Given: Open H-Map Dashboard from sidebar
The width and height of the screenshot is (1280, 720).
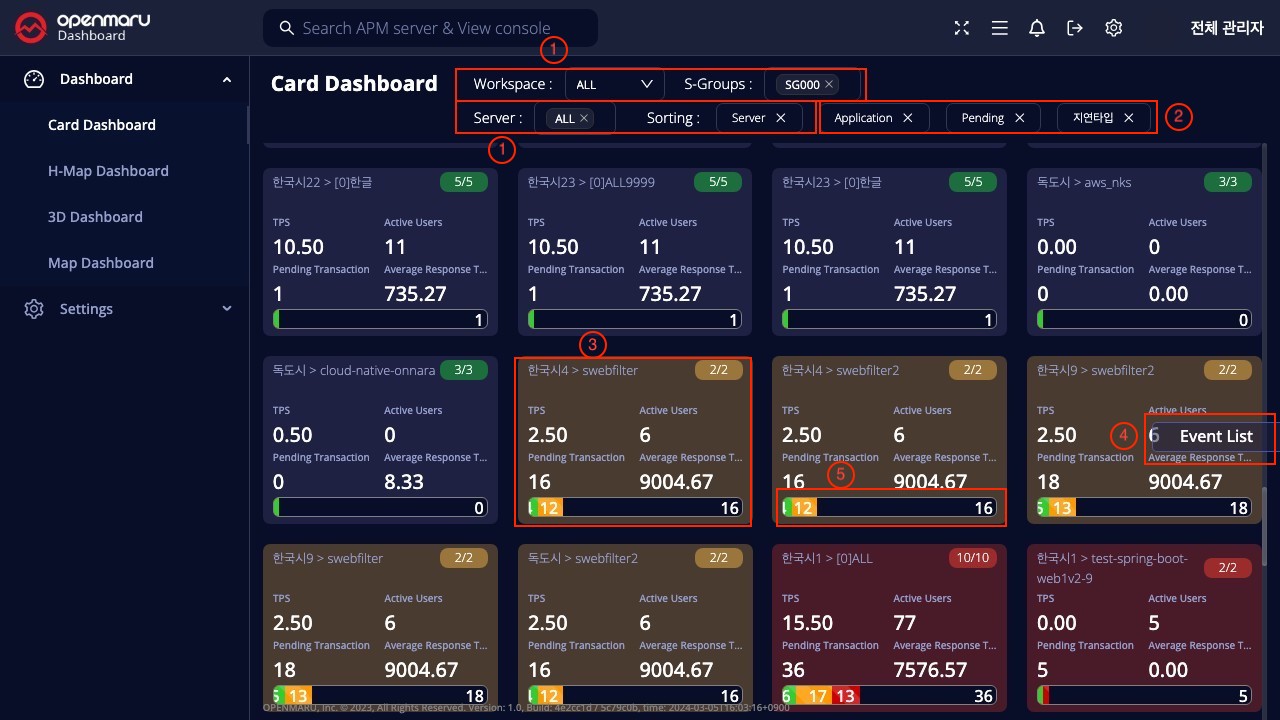Looking at the screenshot, I should tap(108, 171).
